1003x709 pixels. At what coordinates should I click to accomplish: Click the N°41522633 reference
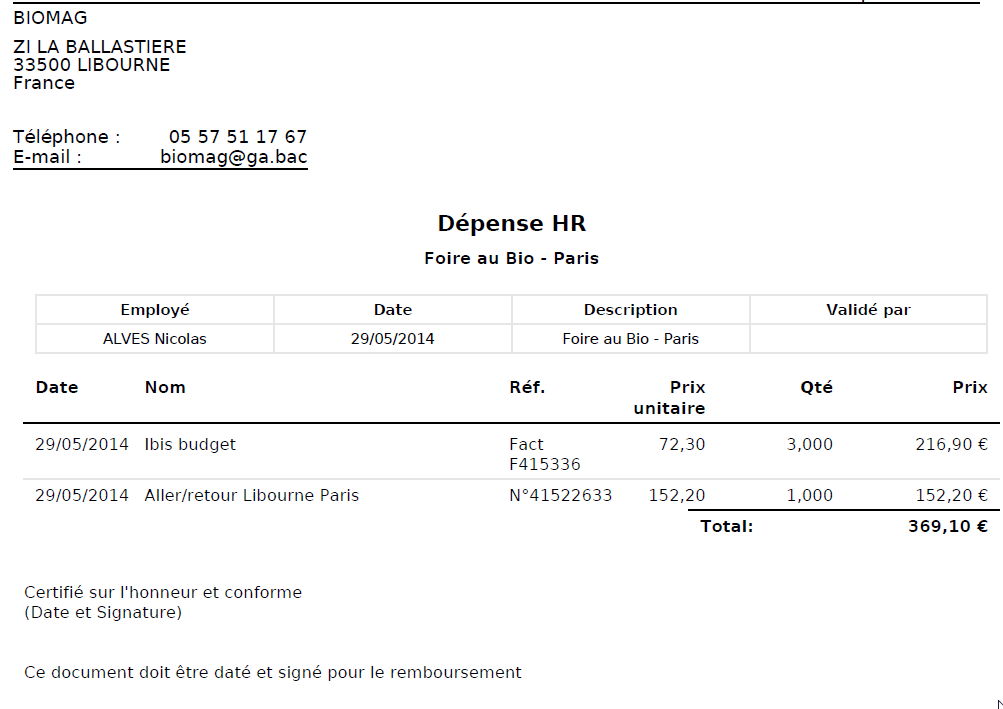(x=560, y=496)
